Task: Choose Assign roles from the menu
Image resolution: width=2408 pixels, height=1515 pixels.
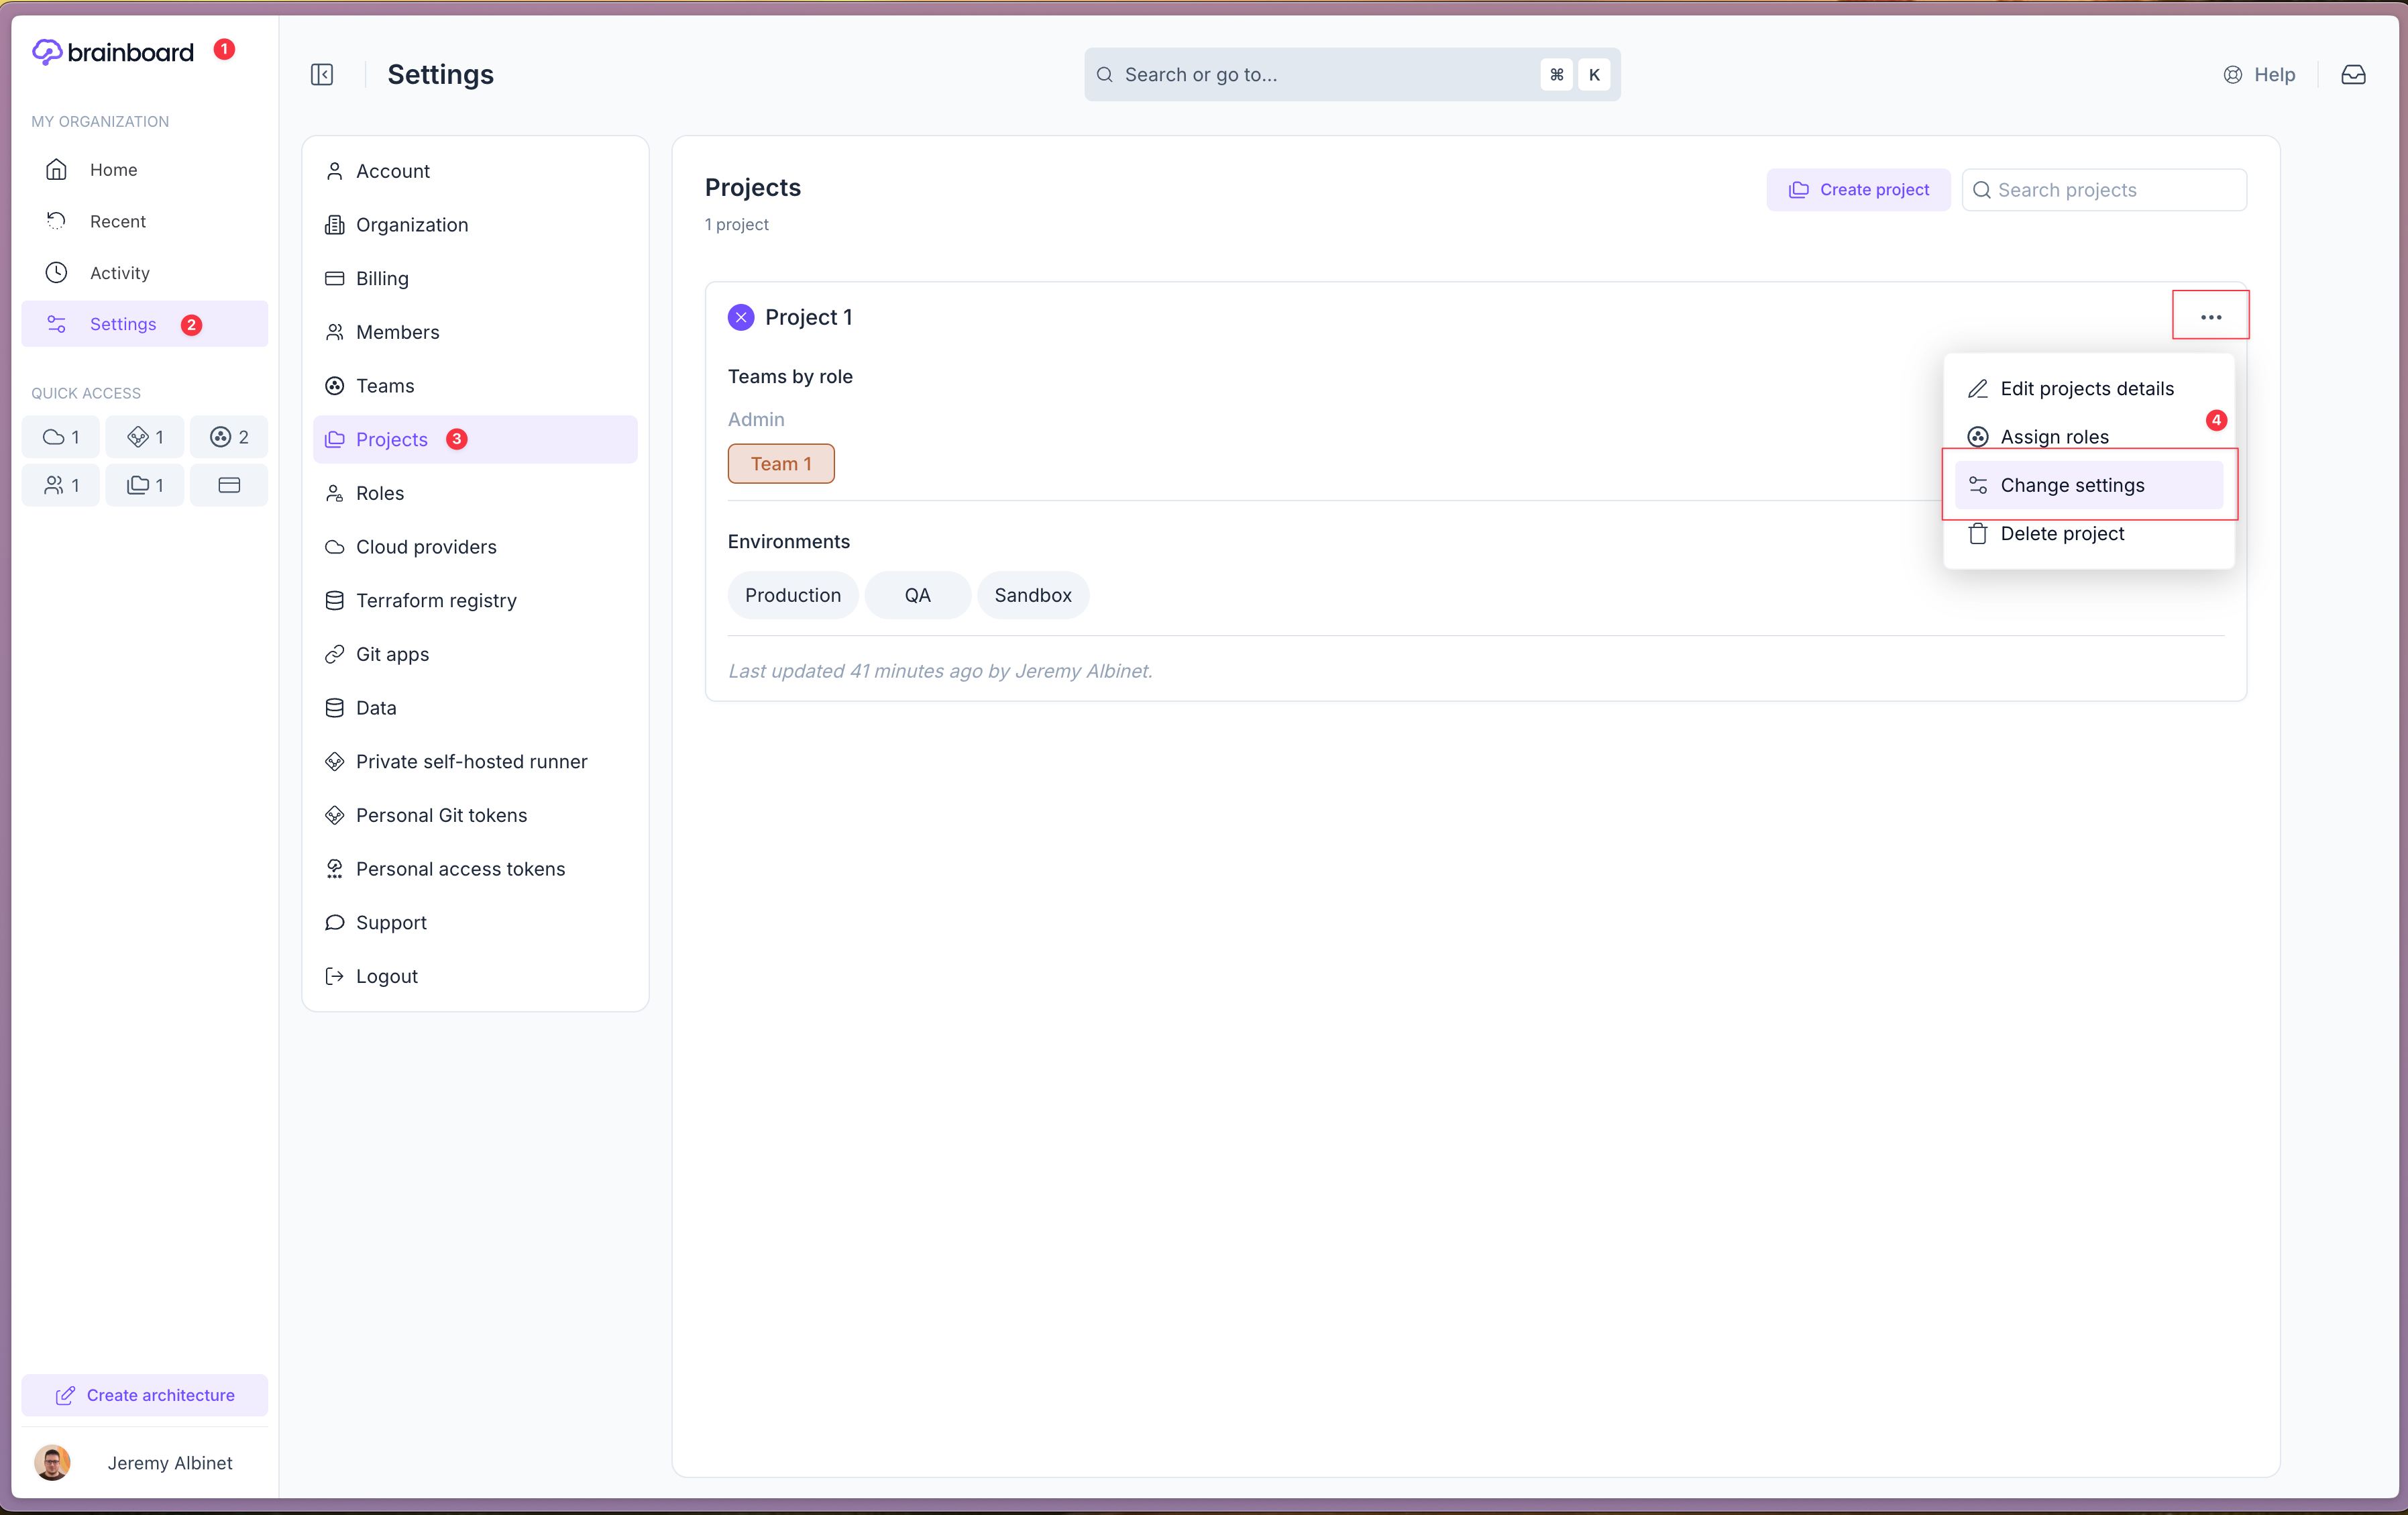Action: pyautogui.click(x=2054, y=437)
